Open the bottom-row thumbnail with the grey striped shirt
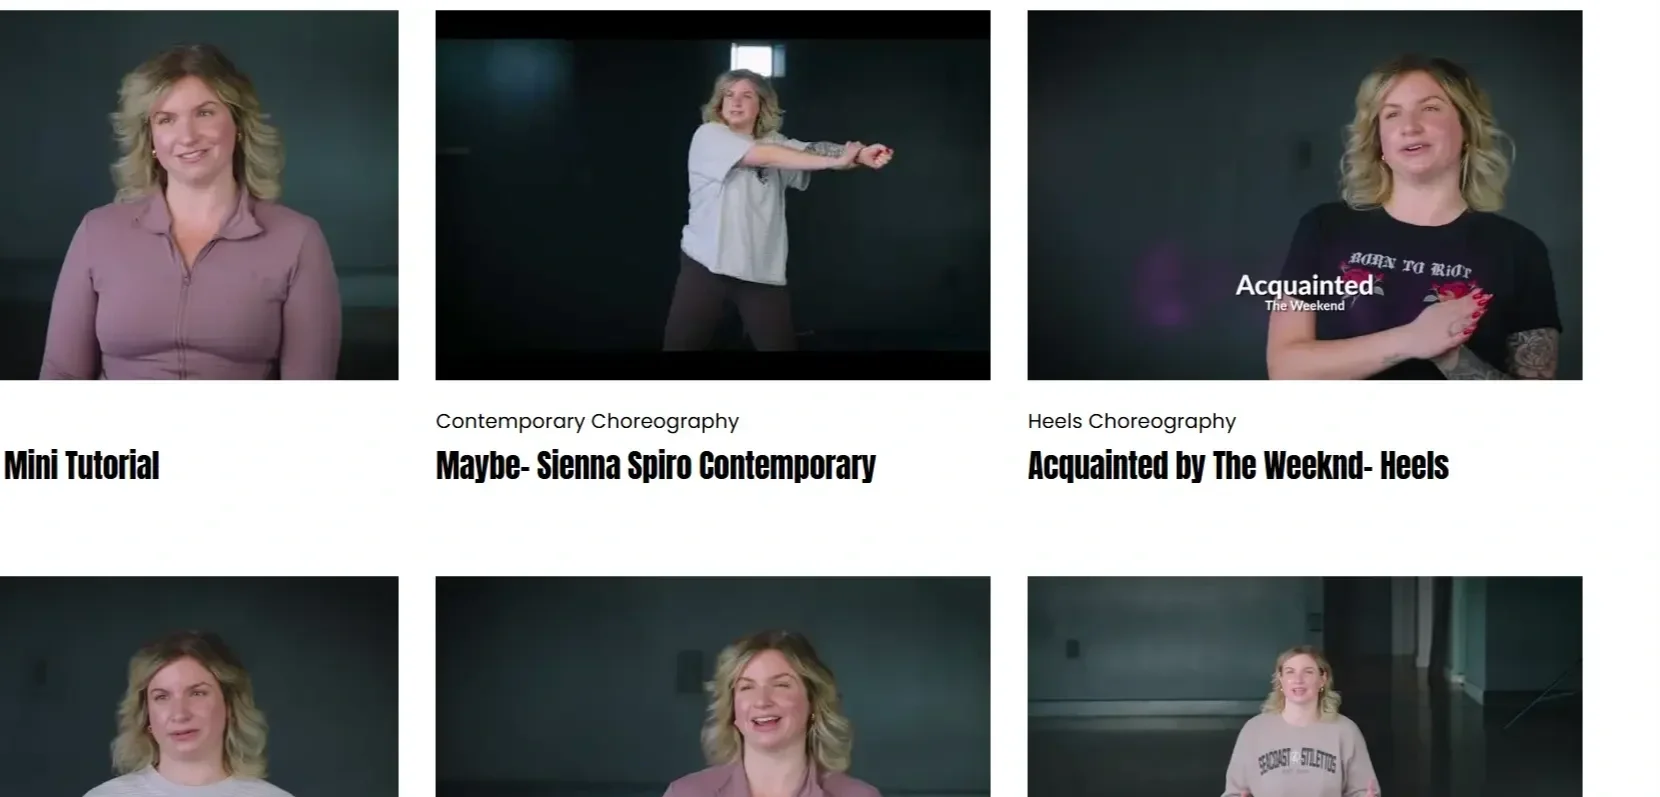This screenshot has width=1660, height=797. pyautogui.click(x=199, y=686)
